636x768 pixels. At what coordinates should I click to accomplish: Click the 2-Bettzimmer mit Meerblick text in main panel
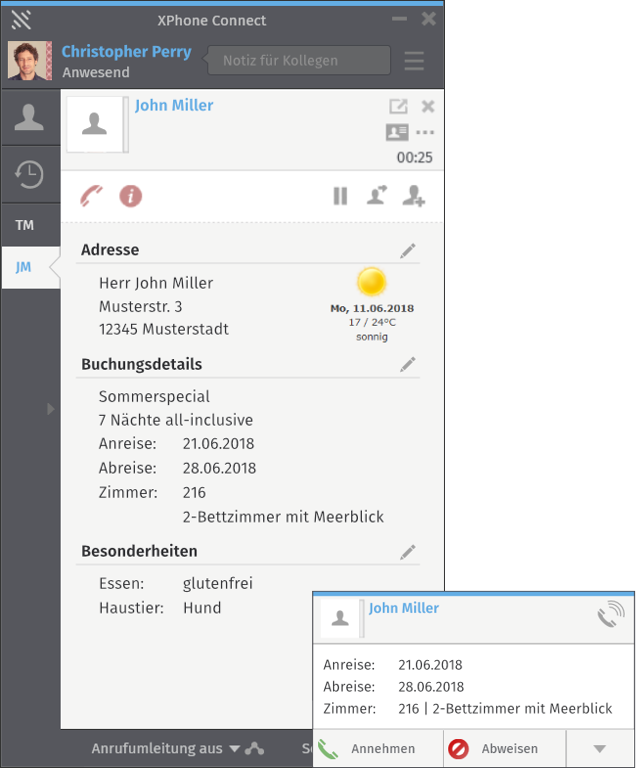coord(283,517)
